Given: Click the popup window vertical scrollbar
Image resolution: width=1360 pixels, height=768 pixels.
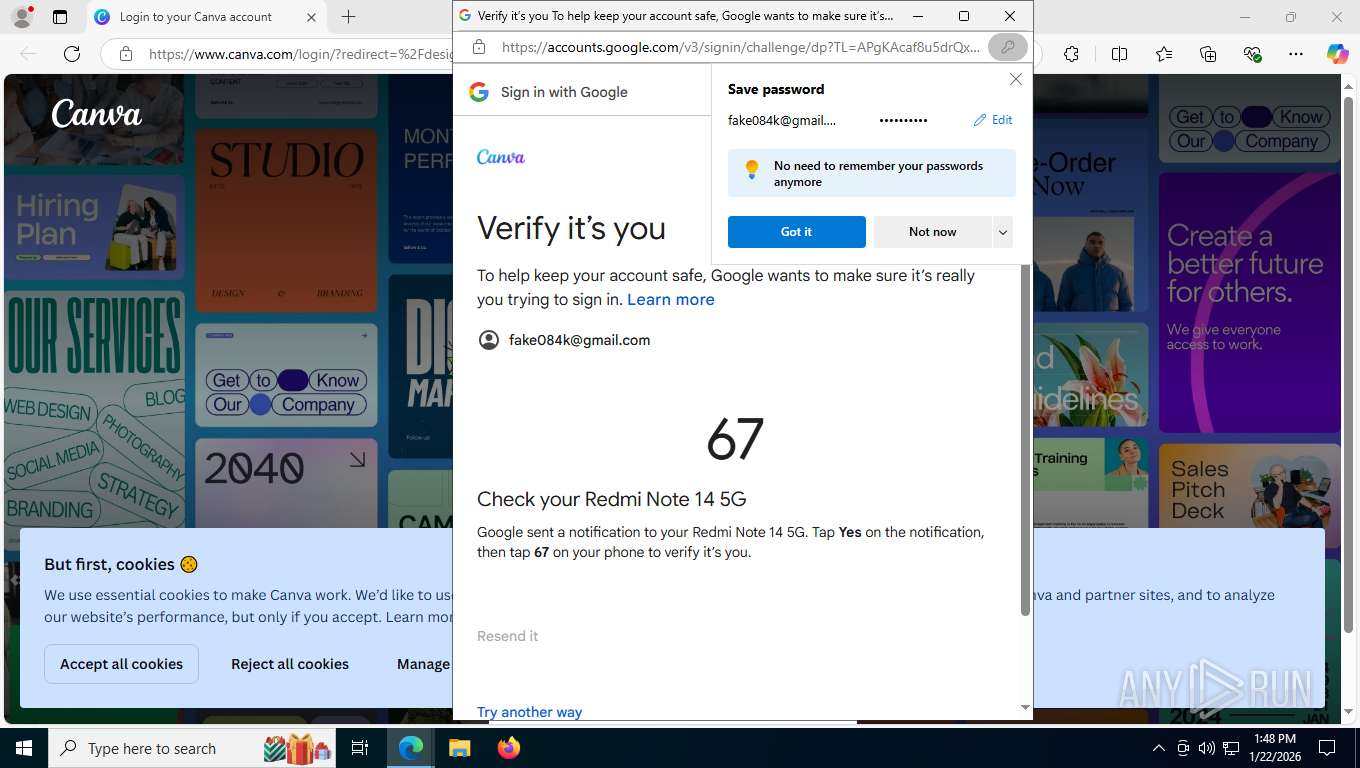Looking at the screenshot, I should coord(1025,440).
